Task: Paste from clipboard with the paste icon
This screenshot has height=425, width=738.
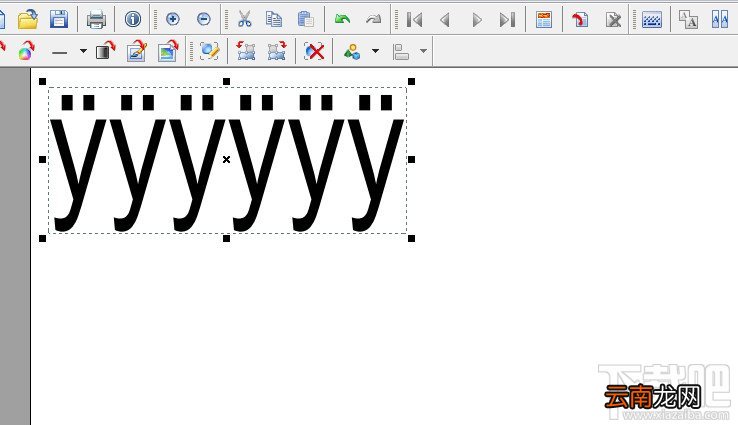Action: click(306, 19)
